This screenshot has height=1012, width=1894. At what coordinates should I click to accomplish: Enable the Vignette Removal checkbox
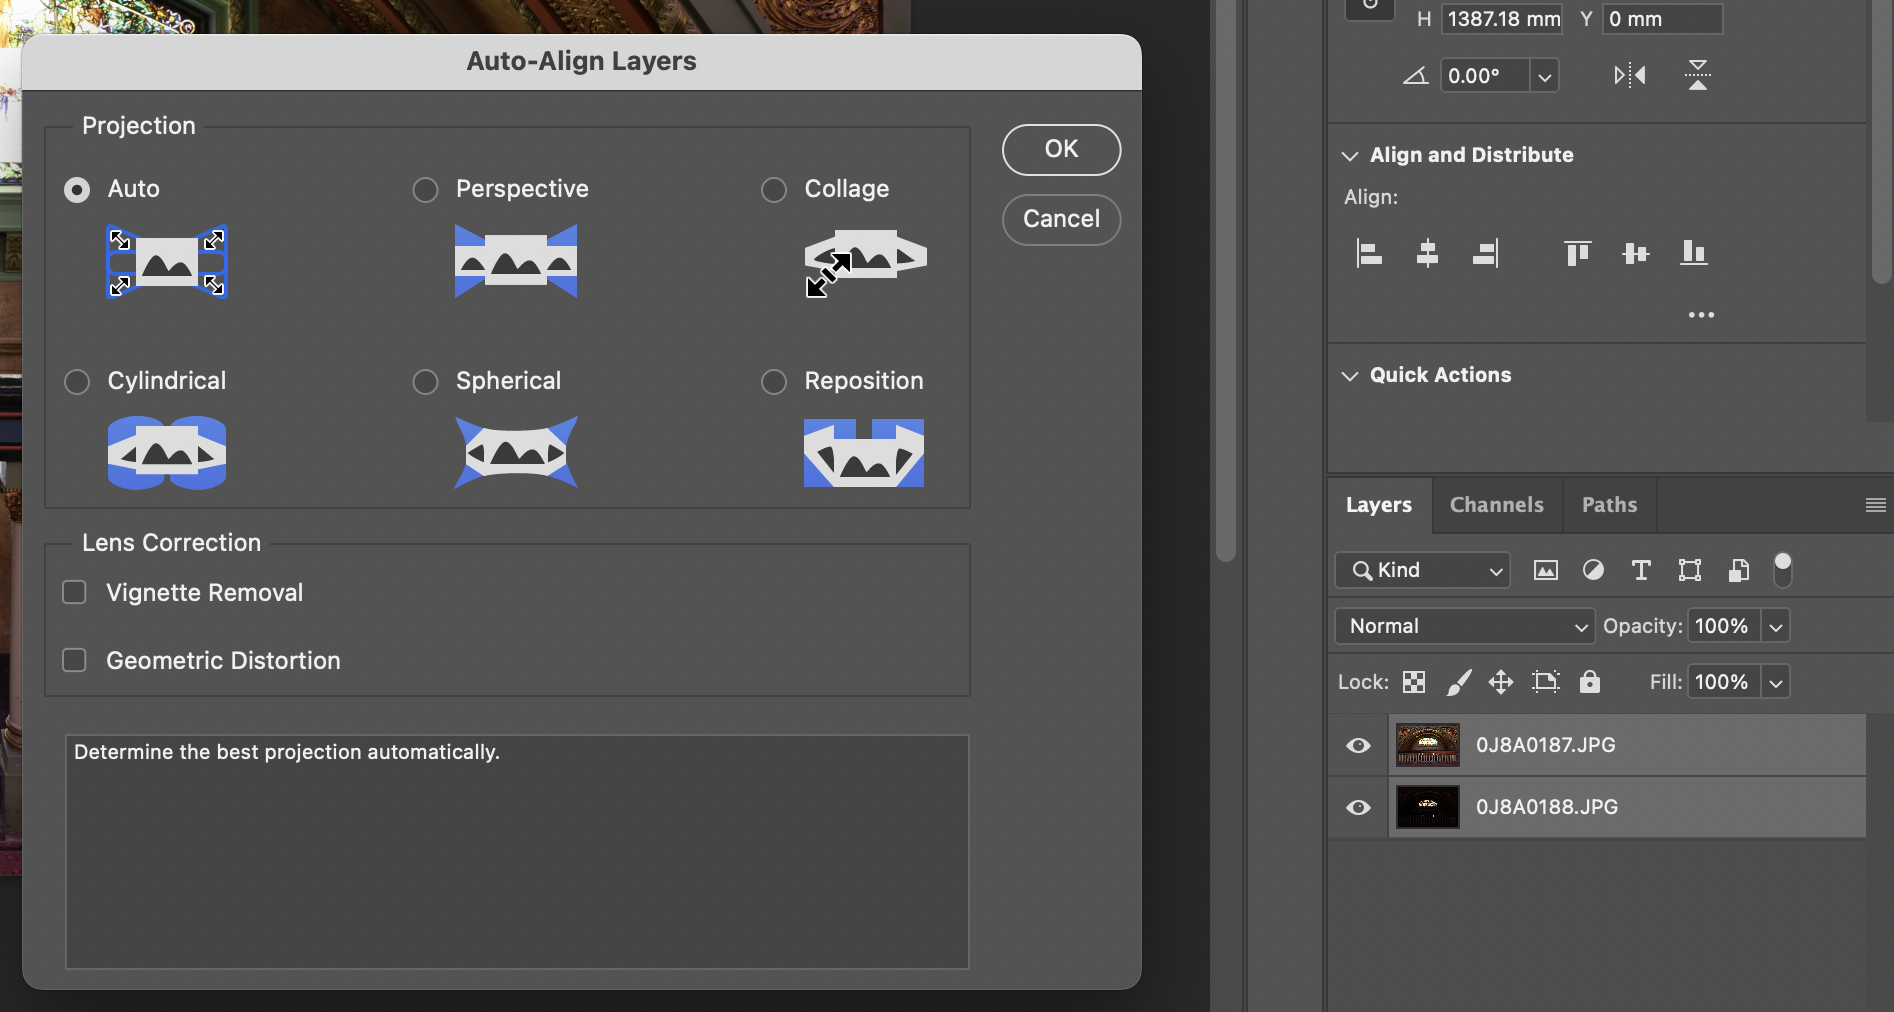pos(75,593)
